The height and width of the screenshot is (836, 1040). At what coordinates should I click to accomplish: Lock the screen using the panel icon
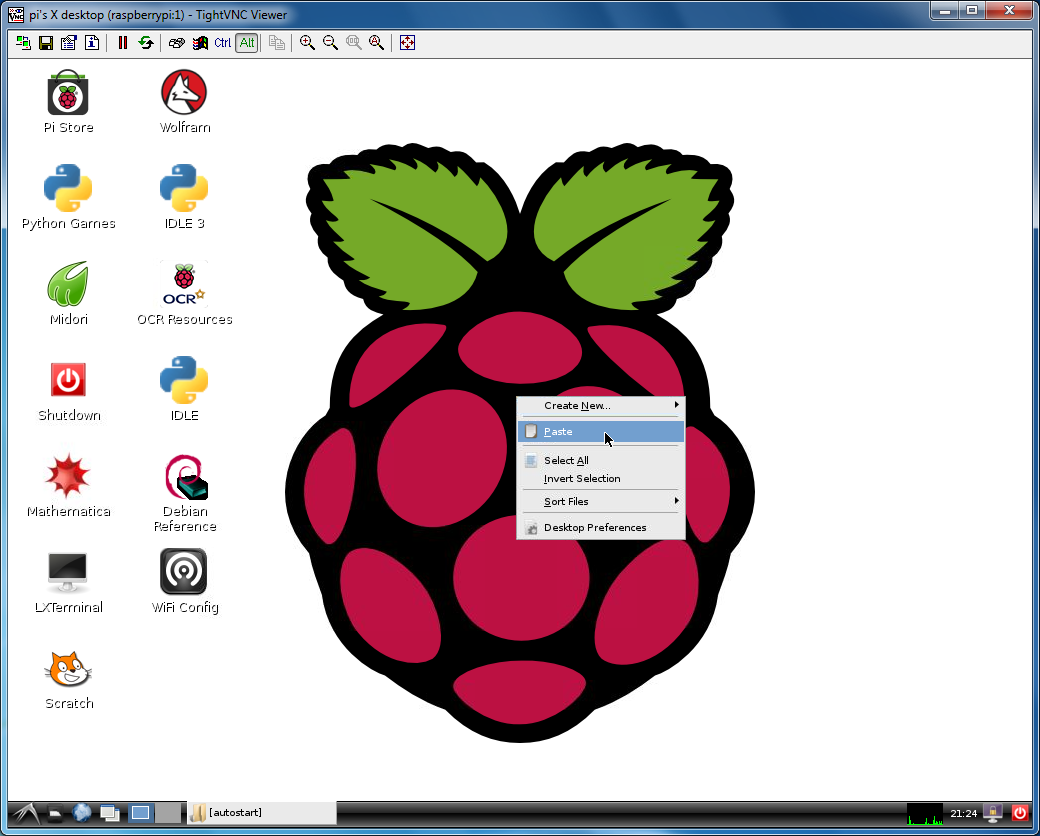pos(993,813)
